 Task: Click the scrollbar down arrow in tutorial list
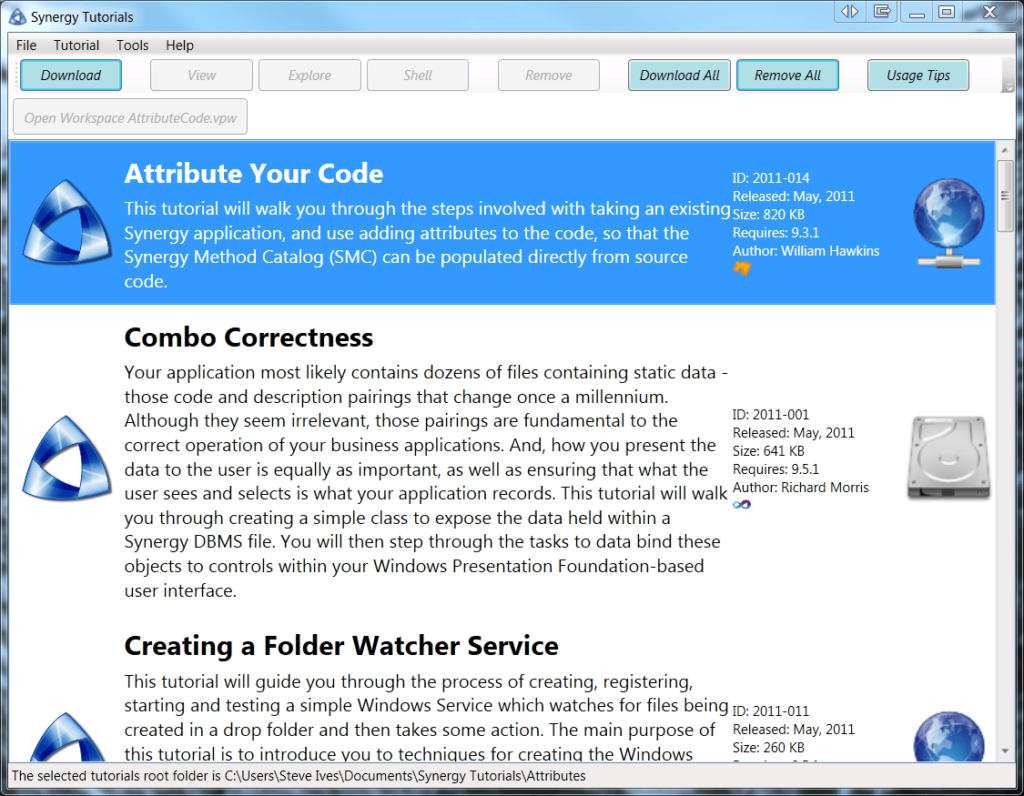(x=1005, y=751)
